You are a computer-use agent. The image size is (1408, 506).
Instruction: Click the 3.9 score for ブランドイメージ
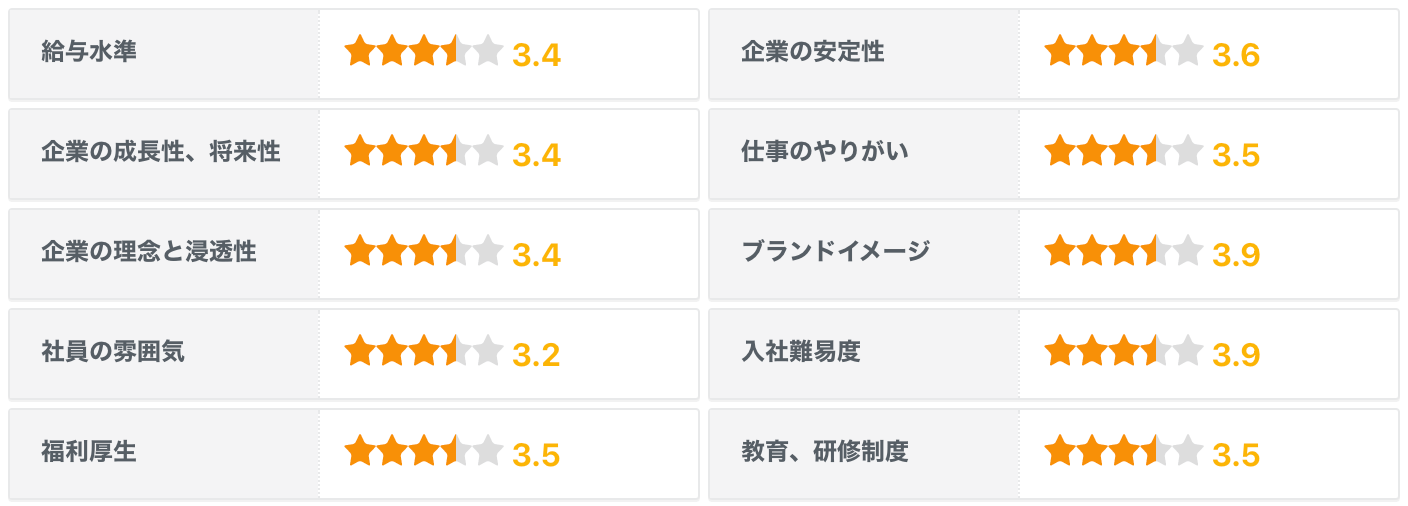pyautogui.click(x=1235, y=255)
